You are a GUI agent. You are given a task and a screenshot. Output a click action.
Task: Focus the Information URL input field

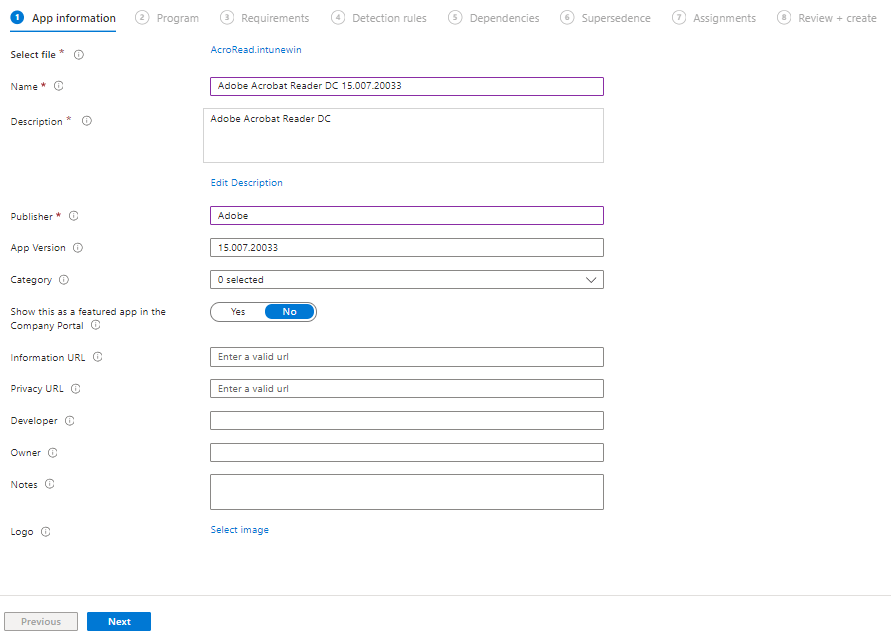point(406,357)
